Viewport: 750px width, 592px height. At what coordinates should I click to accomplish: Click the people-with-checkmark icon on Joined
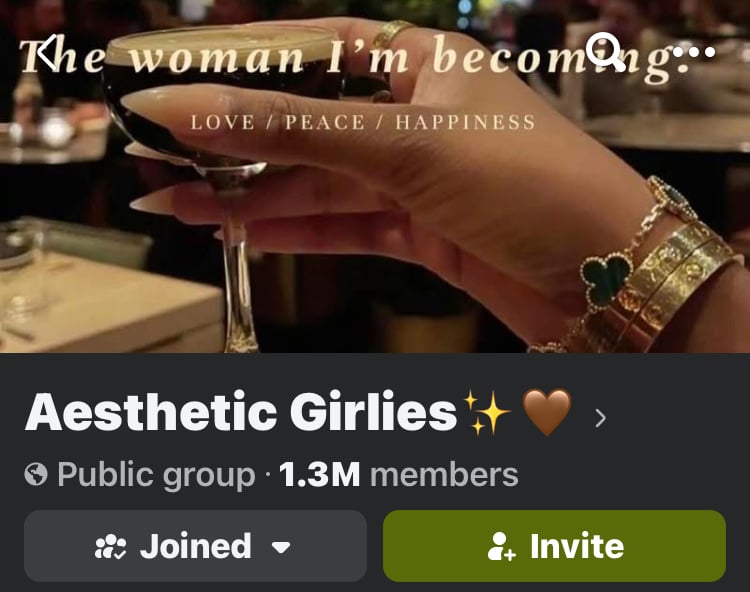(110, 547)
